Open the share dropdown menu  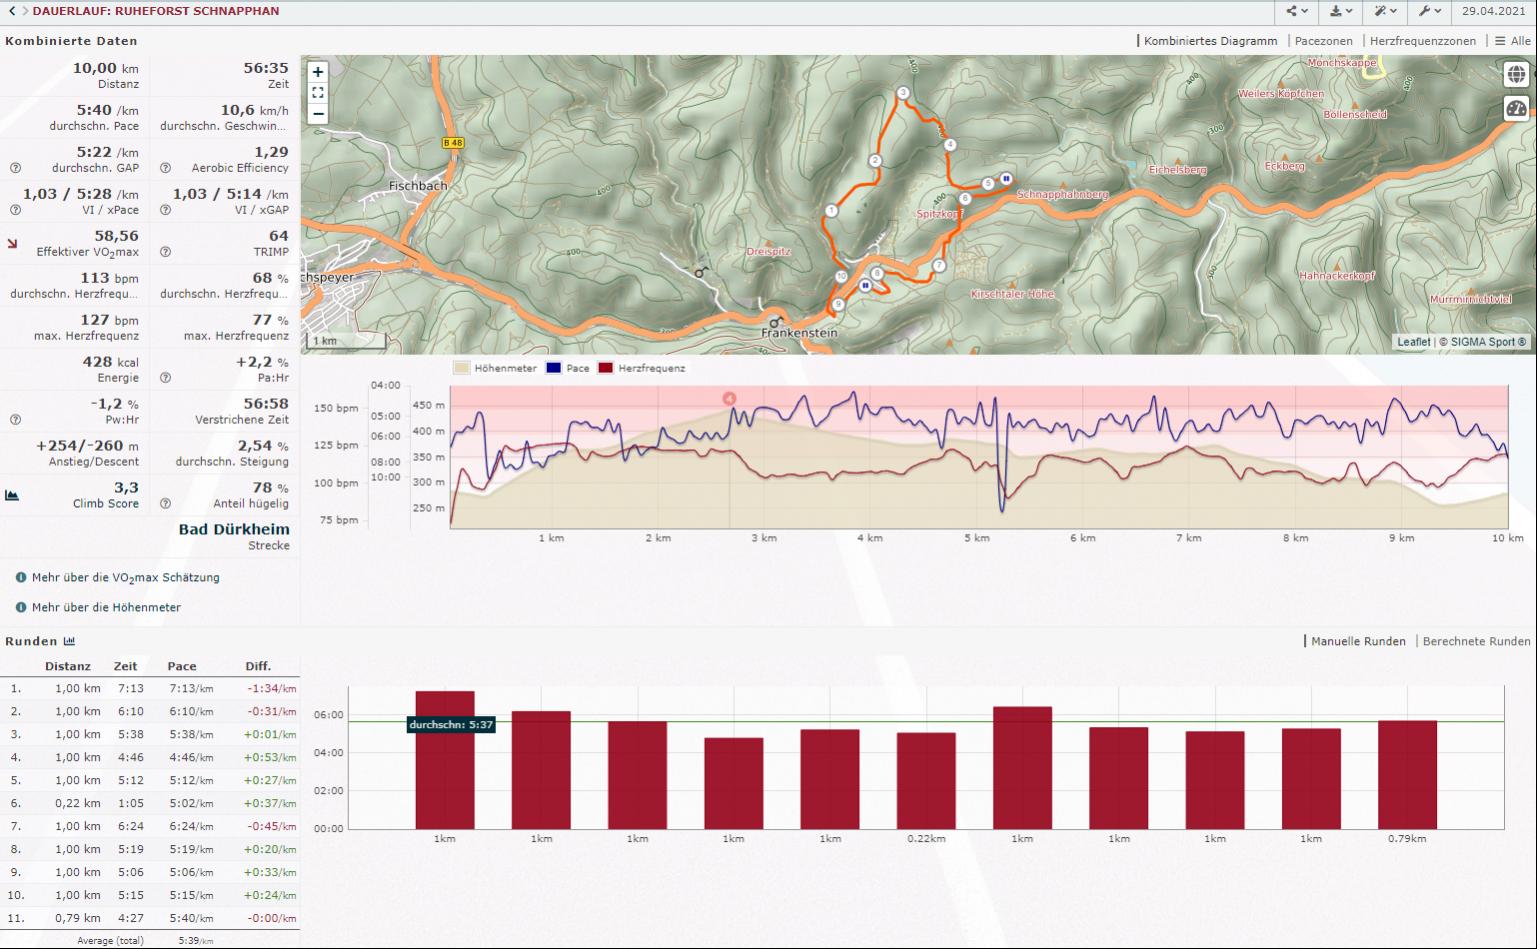pos(1297,11)
